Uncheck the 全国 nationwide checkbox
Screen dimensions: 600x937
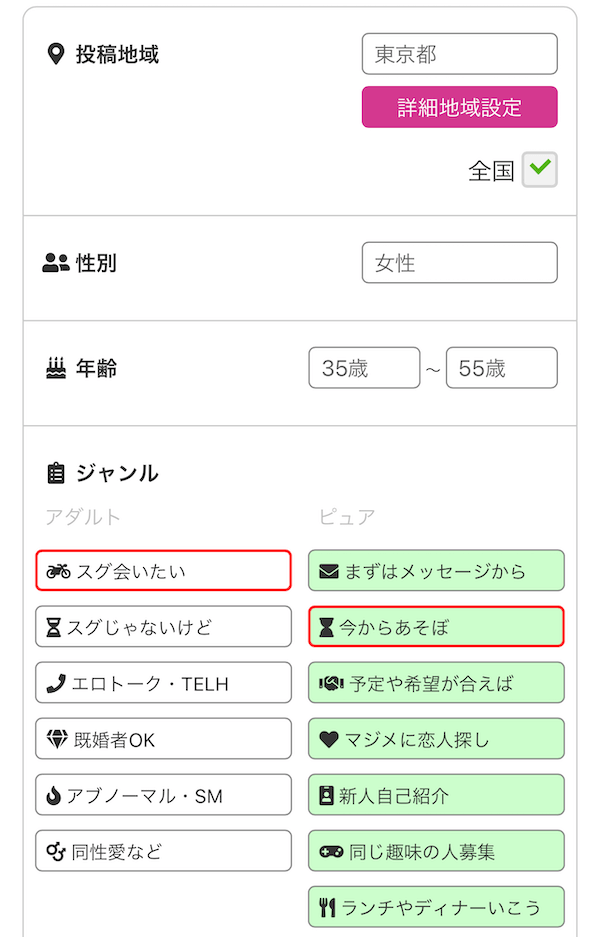[x=539, y=170]
